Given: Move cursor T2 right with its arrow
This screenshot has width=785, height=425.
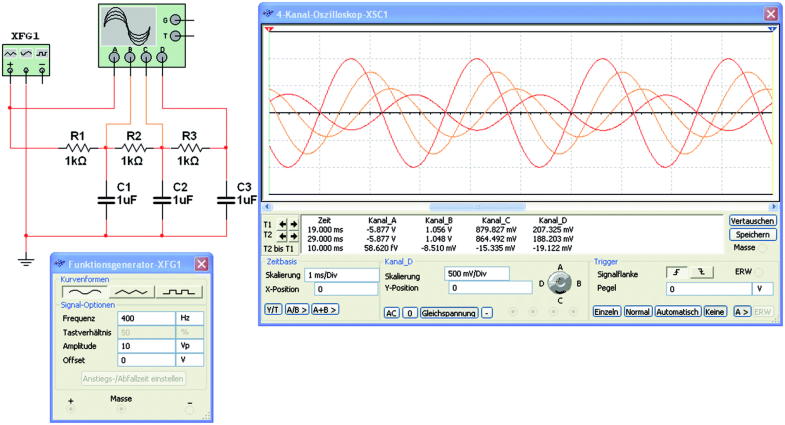Looking at the screenshot, I should coord(293,236).
